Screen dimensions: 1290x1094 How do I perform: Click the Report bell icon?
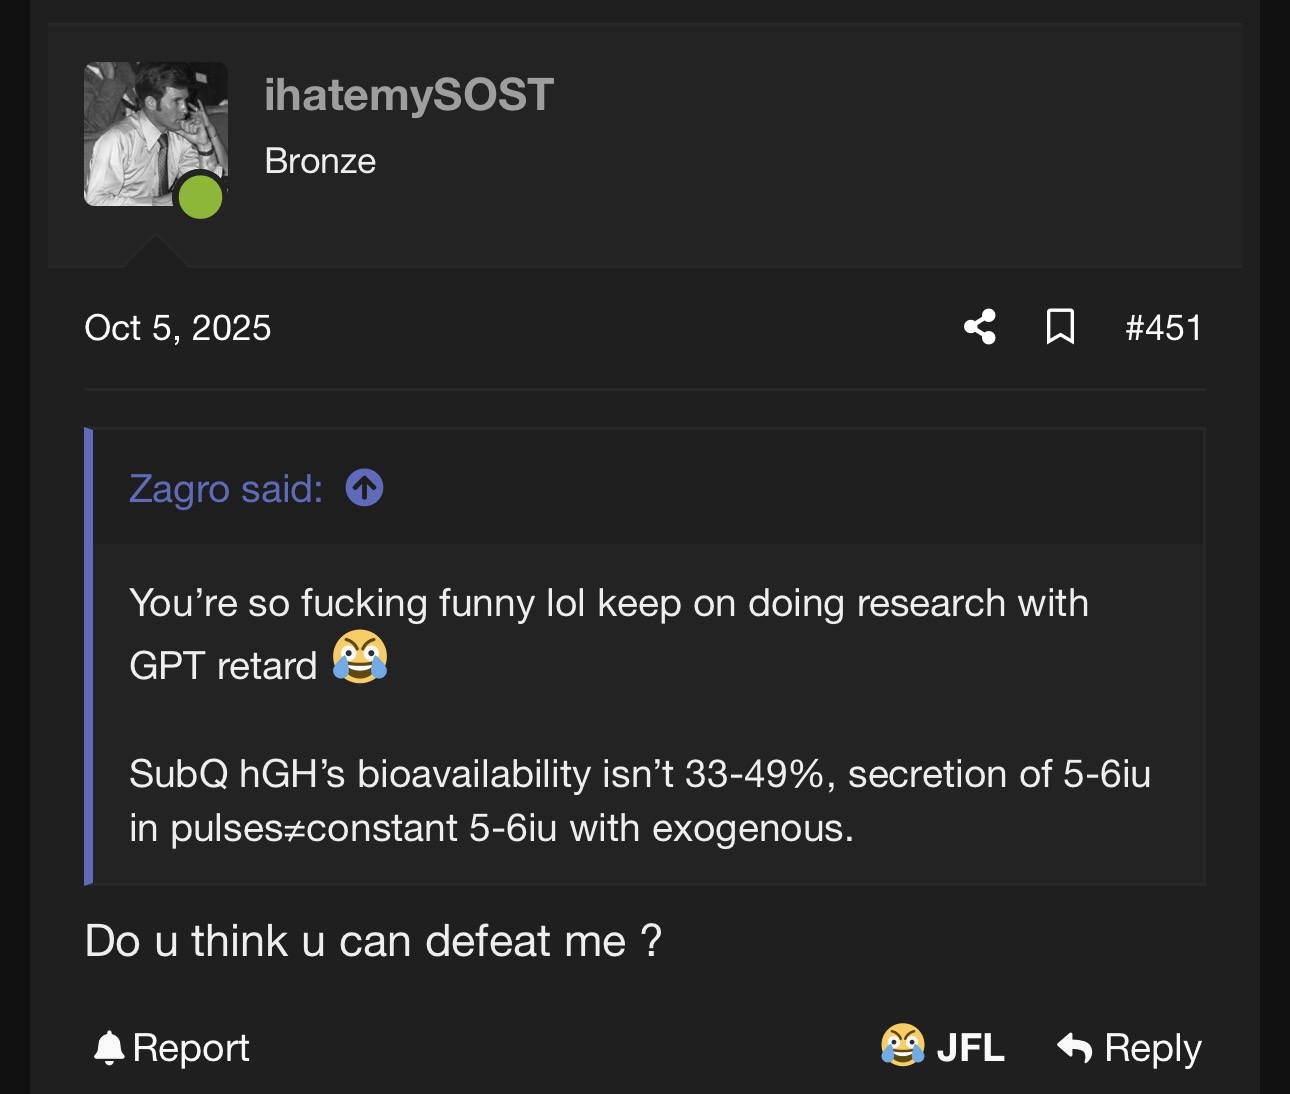[x=108, y=1047]
